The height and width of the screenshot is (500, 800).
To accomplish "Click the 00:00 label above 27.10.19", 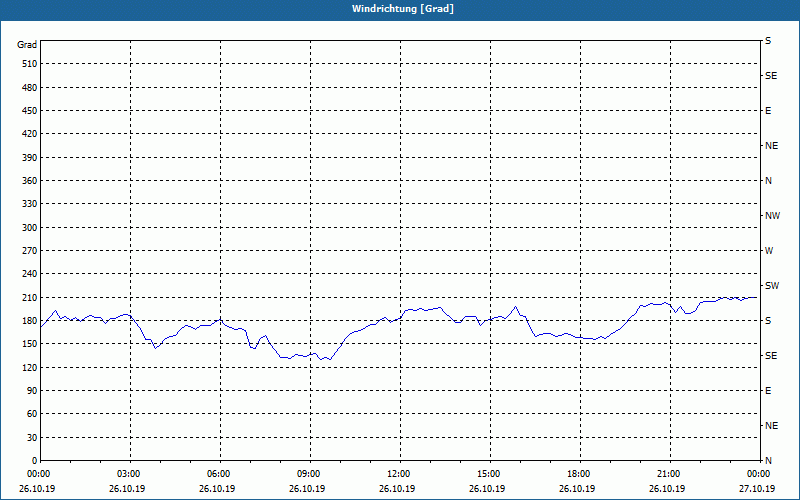I will coord(759,474).
